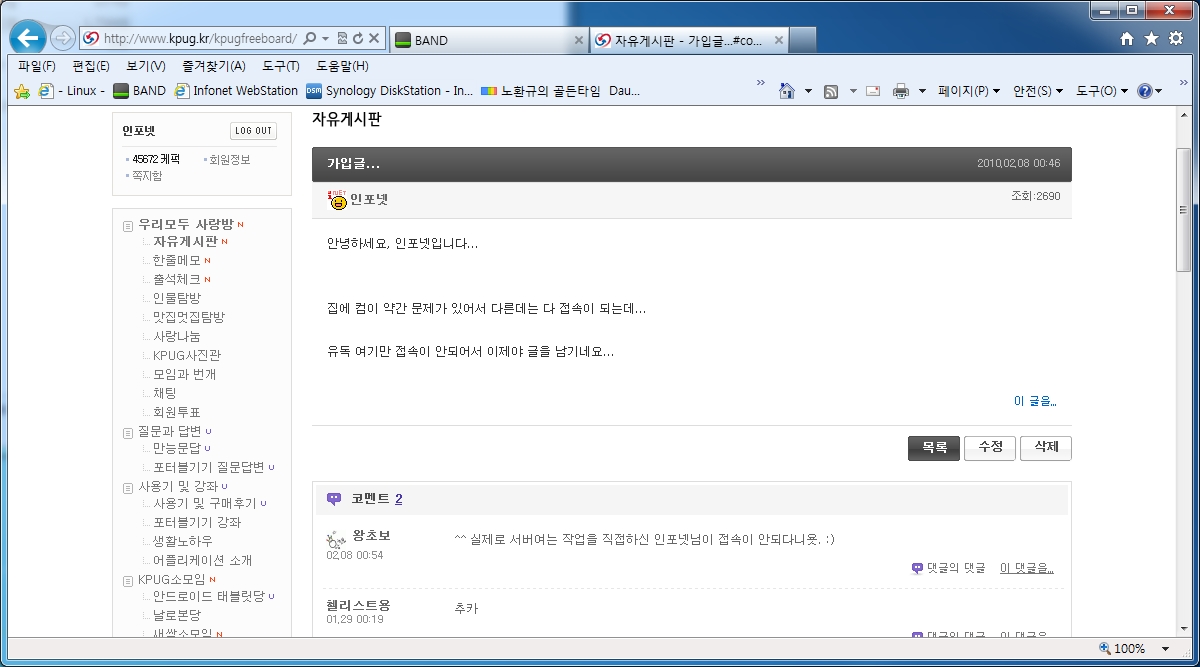Expand the feeds dropdown arrow
The width and height of the screenshot is (1200, 667).
pyautogui.click(x=853, y=91)
